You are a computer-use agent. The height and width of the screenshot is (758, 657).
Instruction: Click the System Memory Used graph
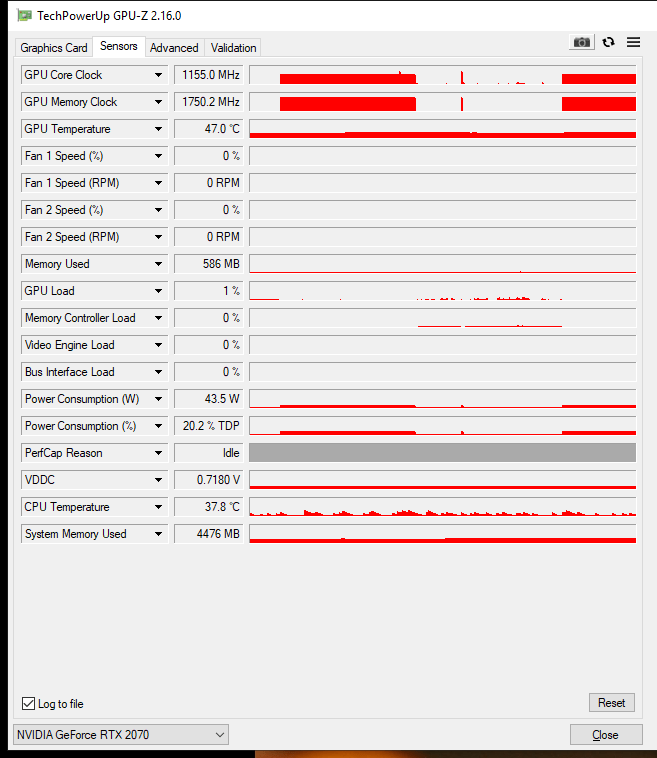(443, 534)
